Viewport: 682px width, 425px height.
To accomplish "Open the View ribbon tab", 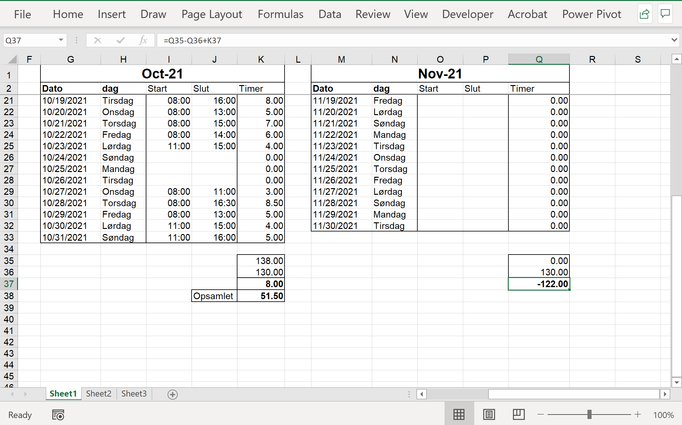I will 416,14.
